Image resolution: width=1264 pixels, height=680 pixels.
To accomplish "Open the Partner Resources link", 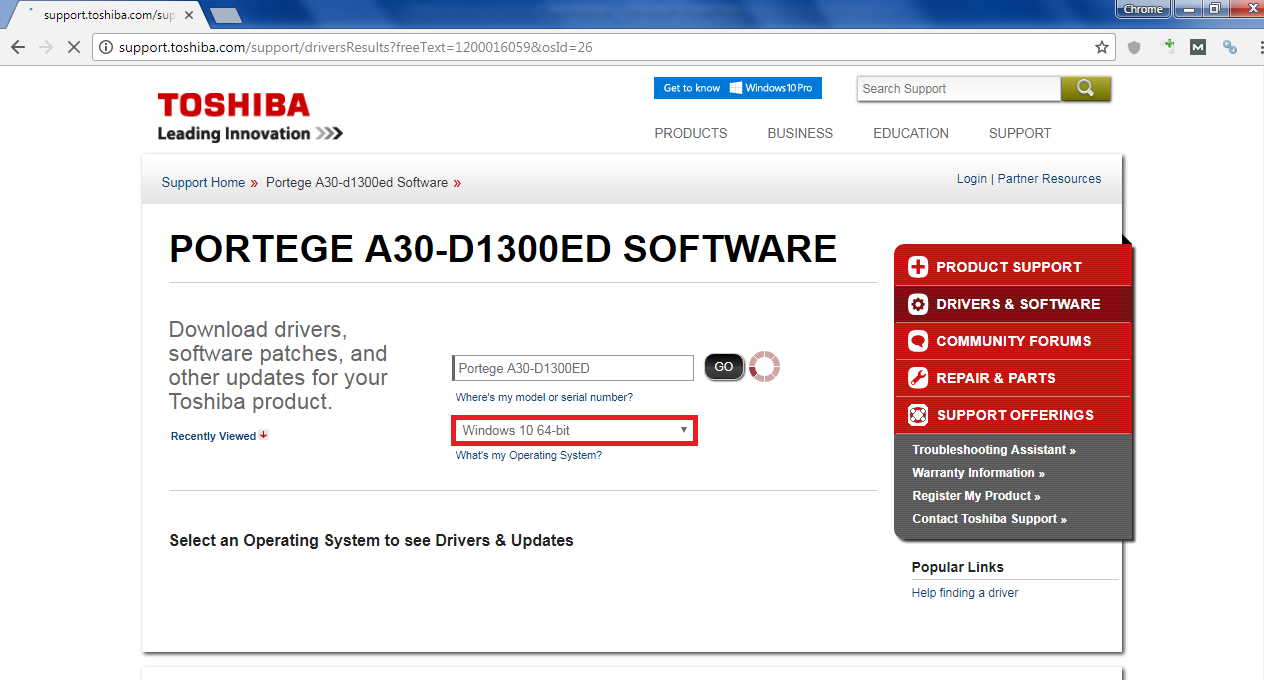I will coord(1049,179).
